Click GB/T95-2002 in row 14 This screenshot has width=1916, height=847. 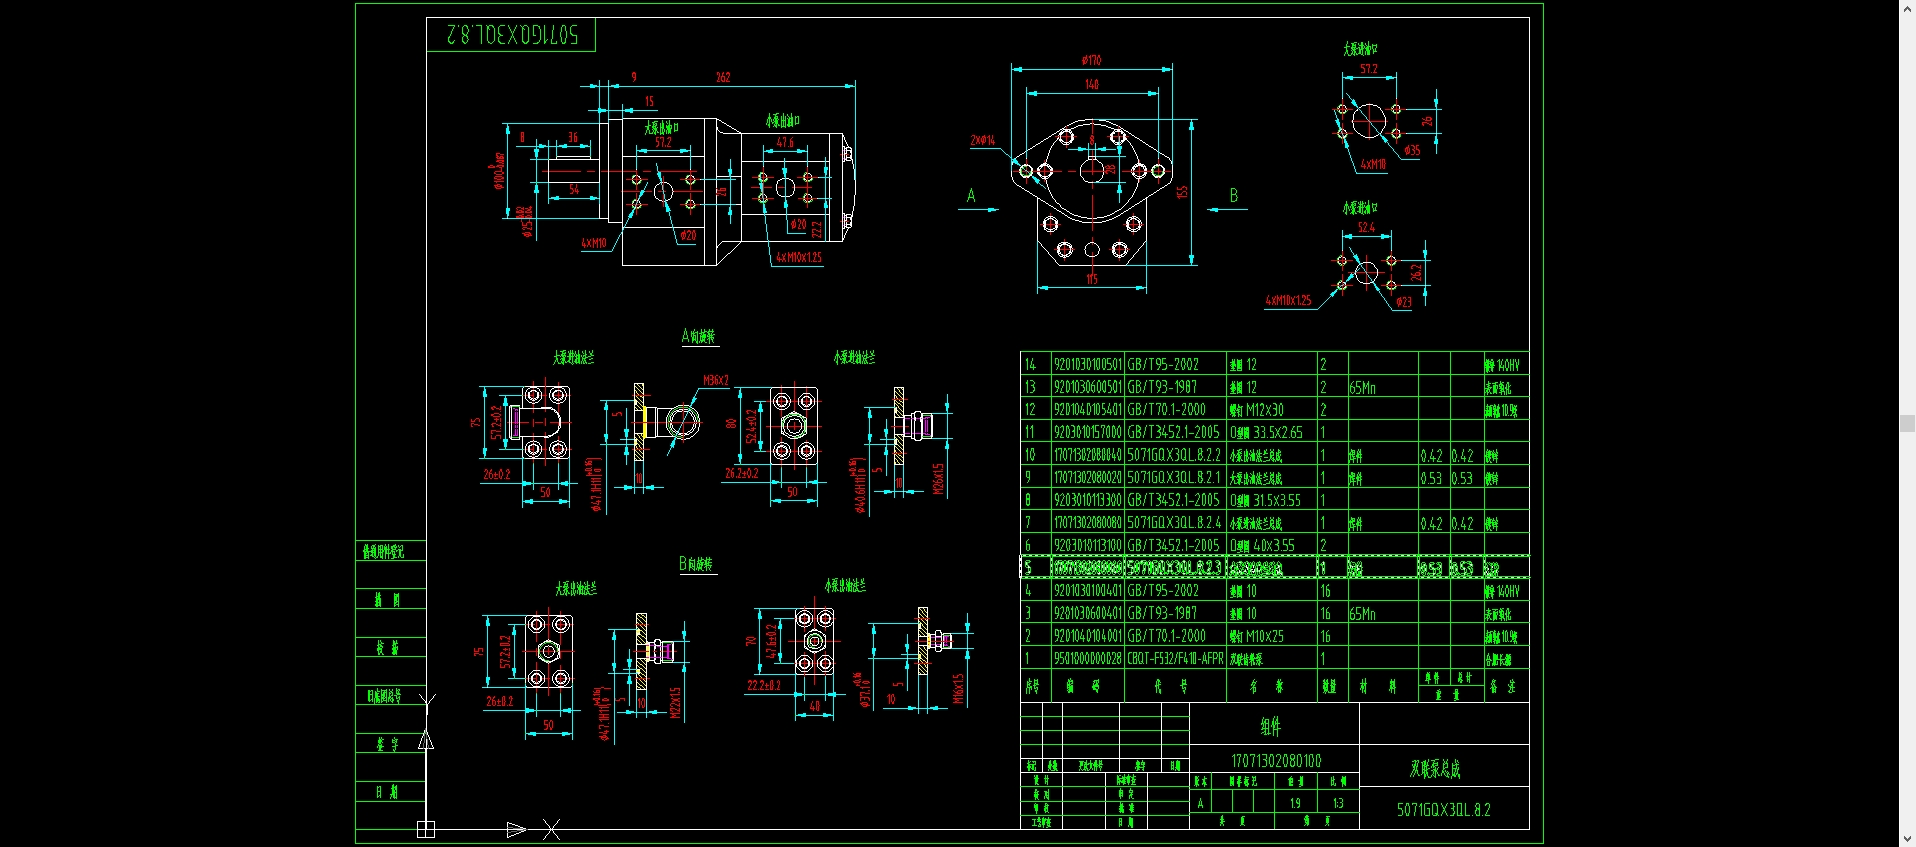pyautogui.click(x=1163, y=365)
